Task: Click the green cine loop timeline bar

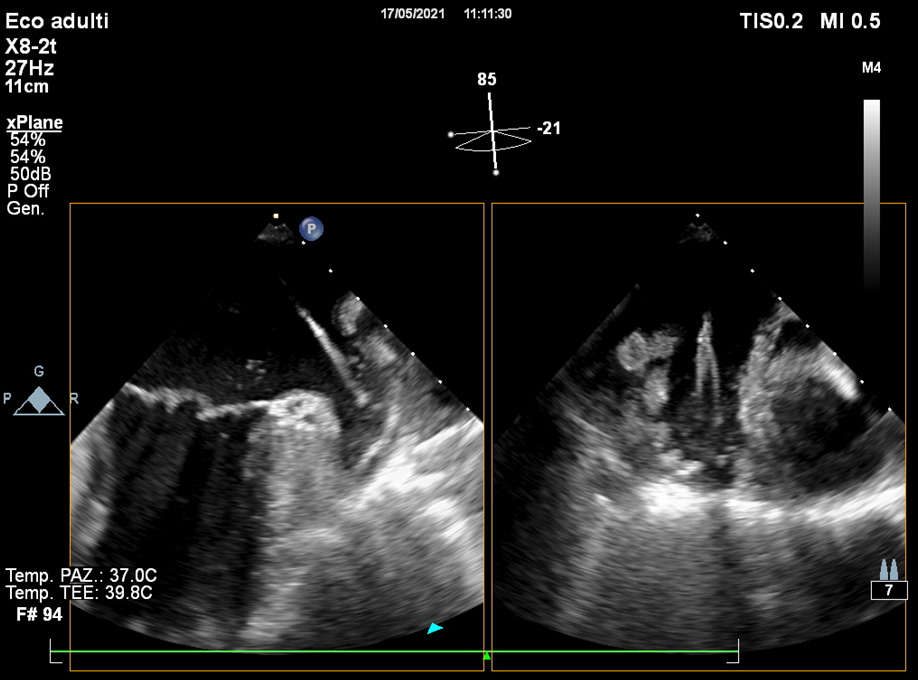Action: (x=300, y=651)
